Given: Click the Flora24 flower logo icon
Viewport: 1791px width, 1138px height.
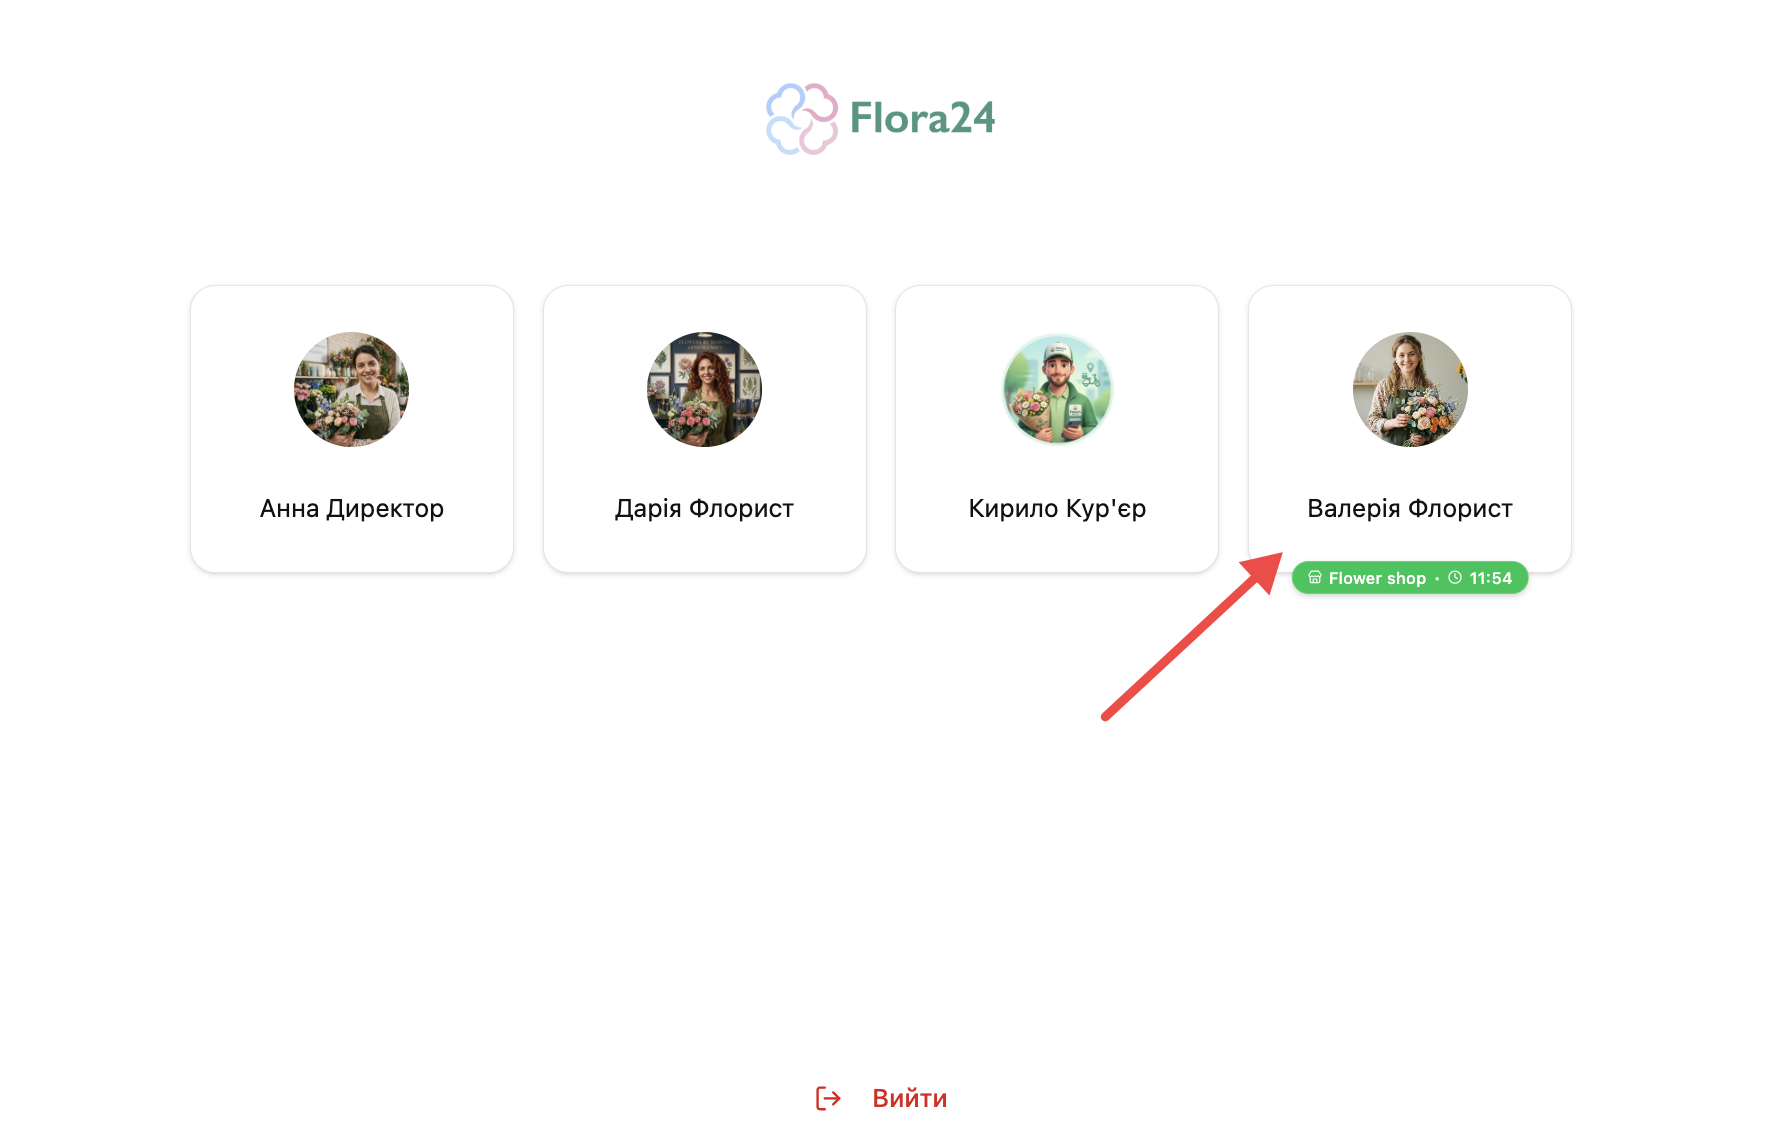Looking at the screenshot, I should [x=802, y=118].
